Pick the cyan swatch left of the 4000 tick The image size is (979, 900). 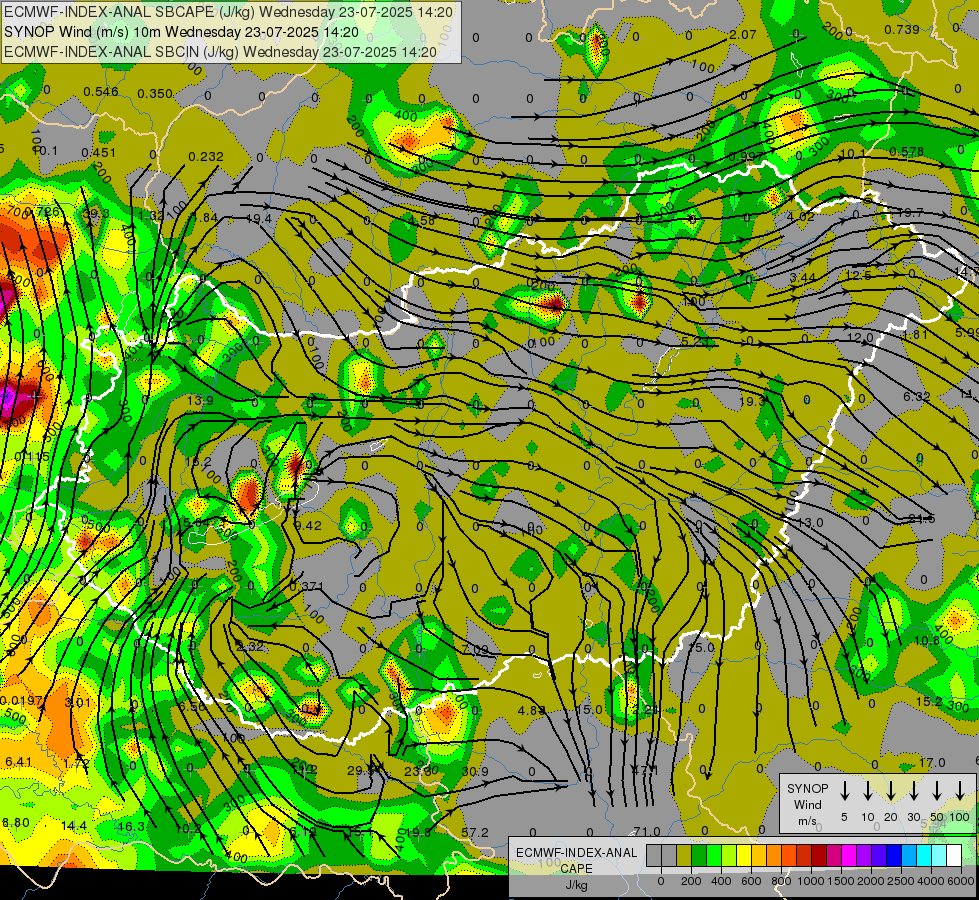point(923,856)
